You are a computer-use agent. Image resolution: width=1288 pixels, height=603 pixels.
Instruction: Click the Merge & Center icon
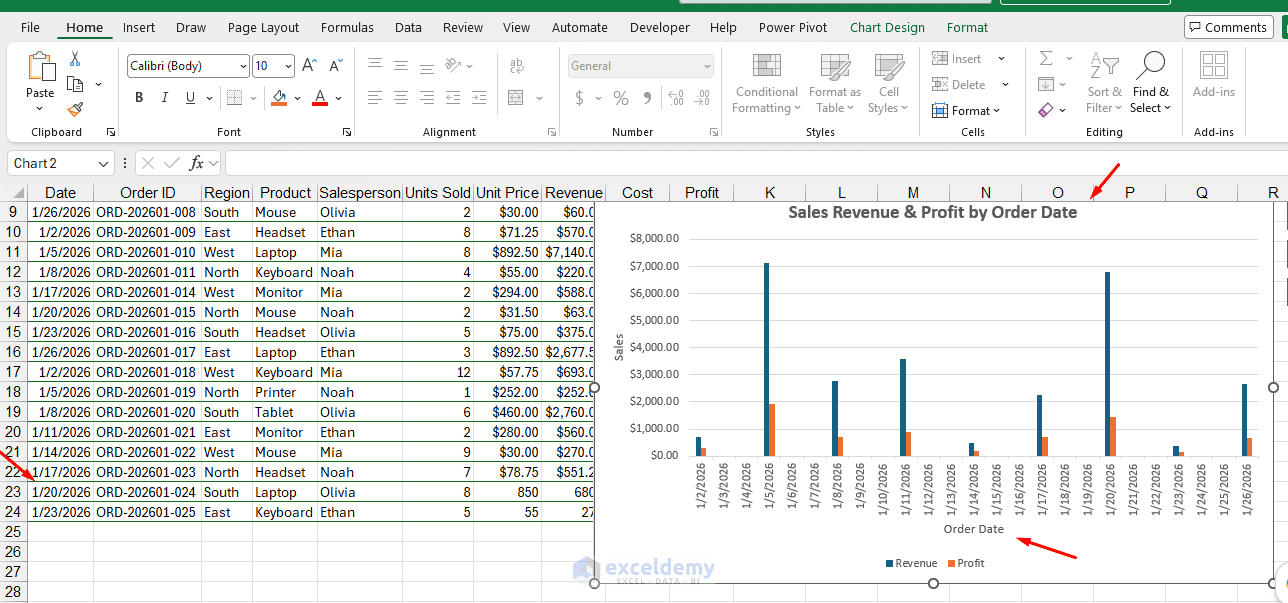[516, 98]
